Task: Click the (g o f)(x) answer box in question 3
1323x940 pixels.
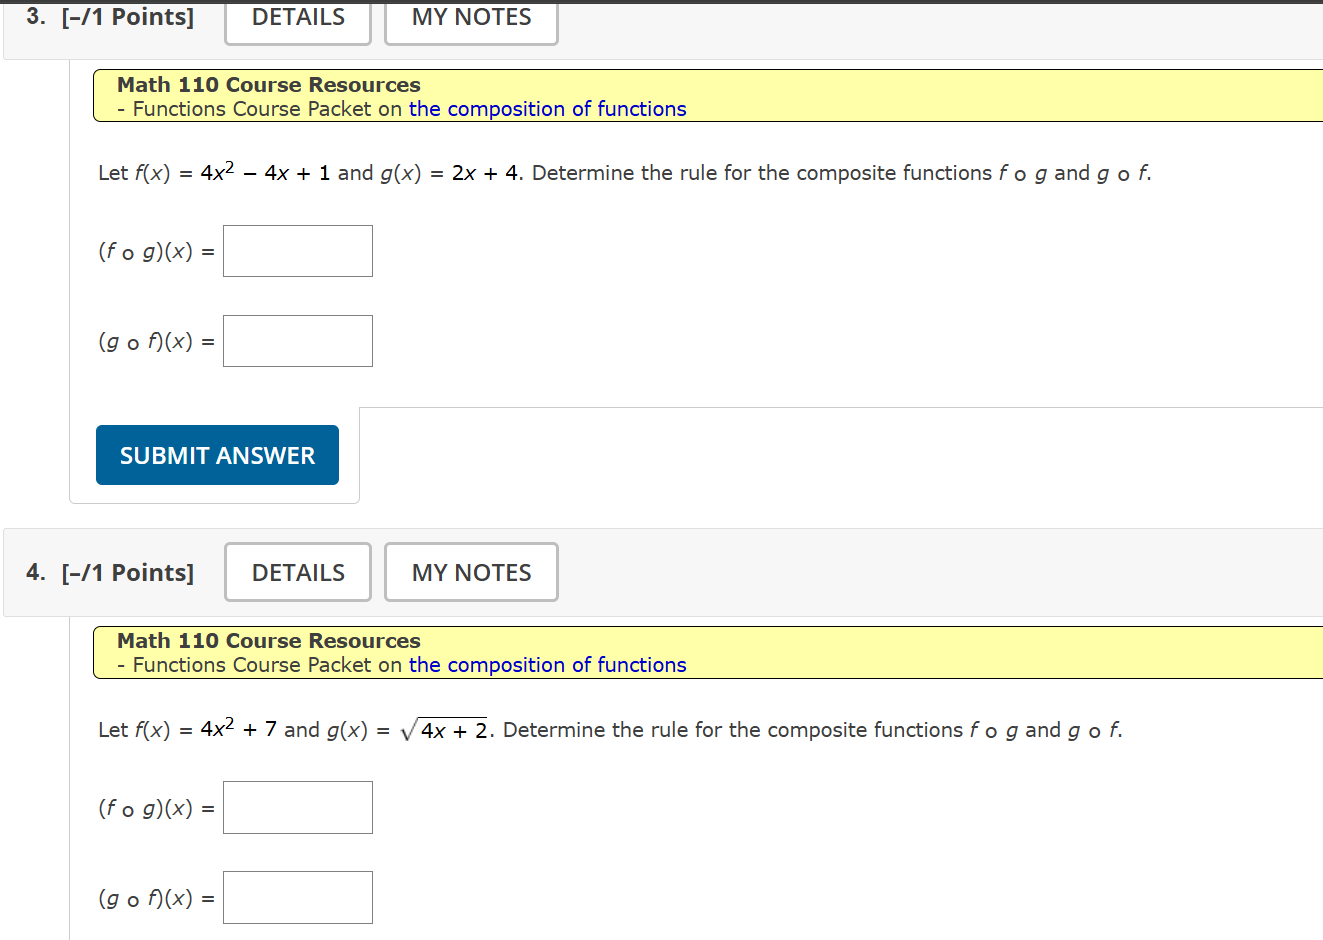Action: click(297, 340)
